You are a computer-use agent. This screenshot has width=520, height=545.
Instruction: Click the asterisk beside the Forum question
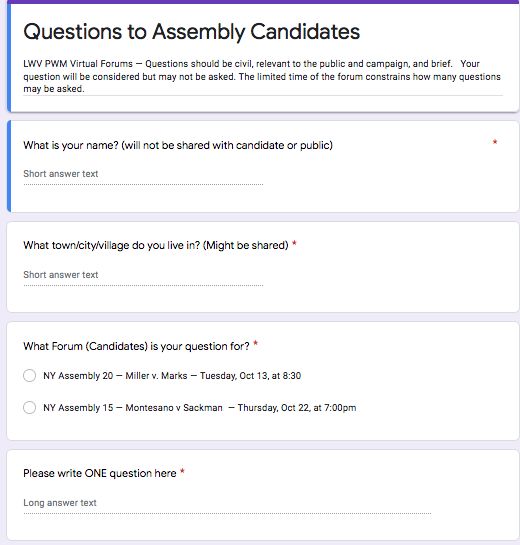(x=255, y=344)
